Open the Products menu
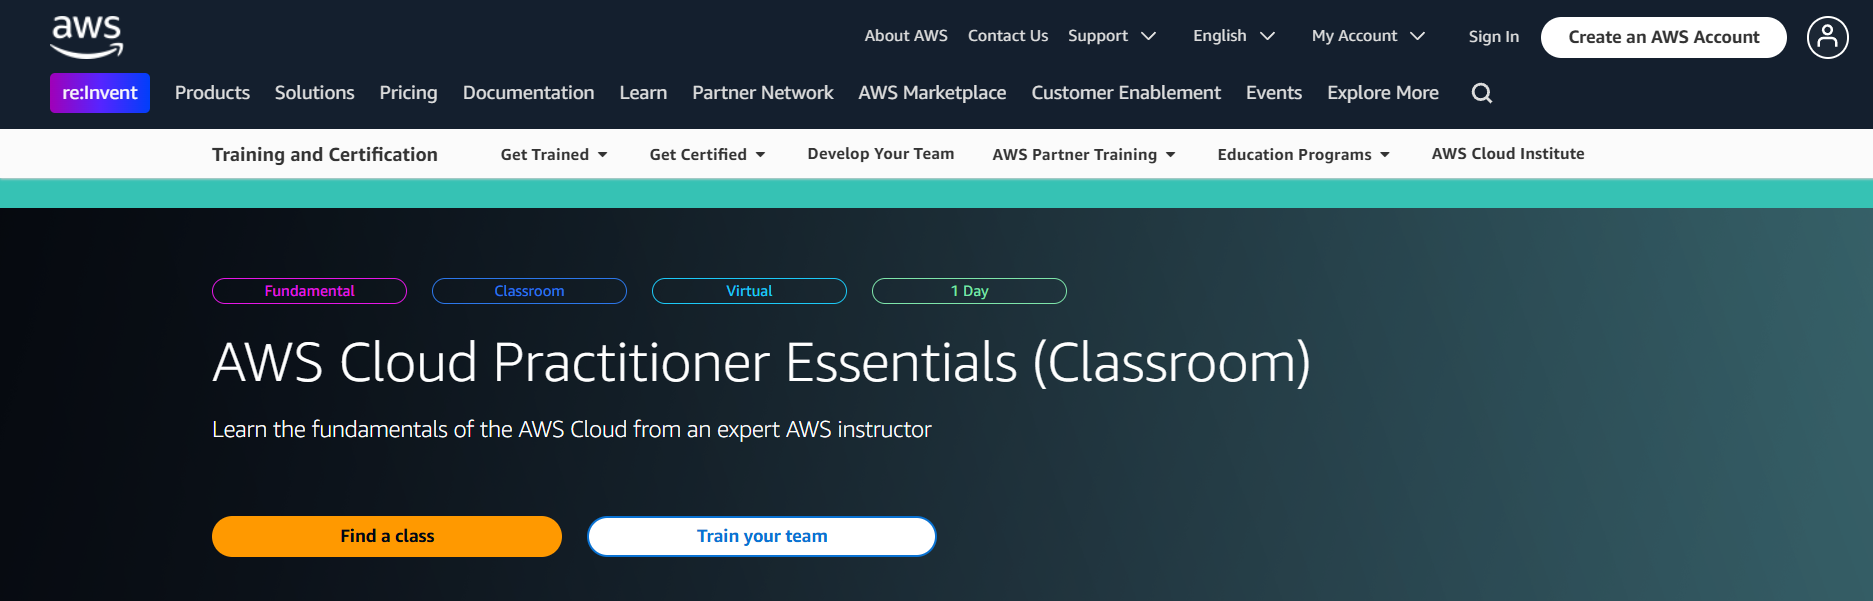The height and width of the screenshot is (601, 1873). pos(212,93)
